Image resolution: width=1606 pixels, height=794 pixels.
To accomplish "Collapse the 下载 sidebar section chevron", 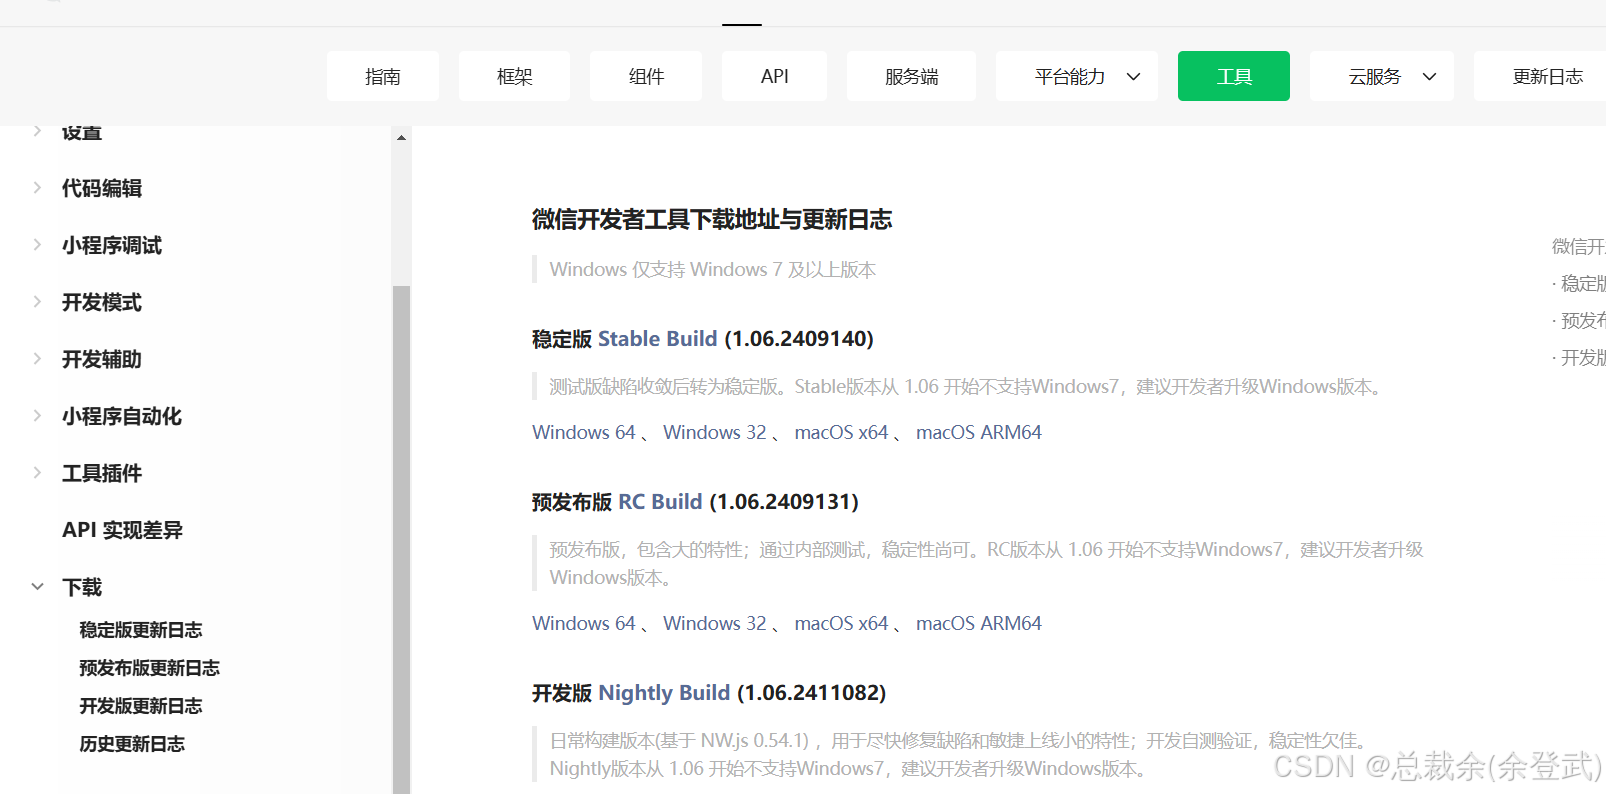I will click(x=37, y=587).
